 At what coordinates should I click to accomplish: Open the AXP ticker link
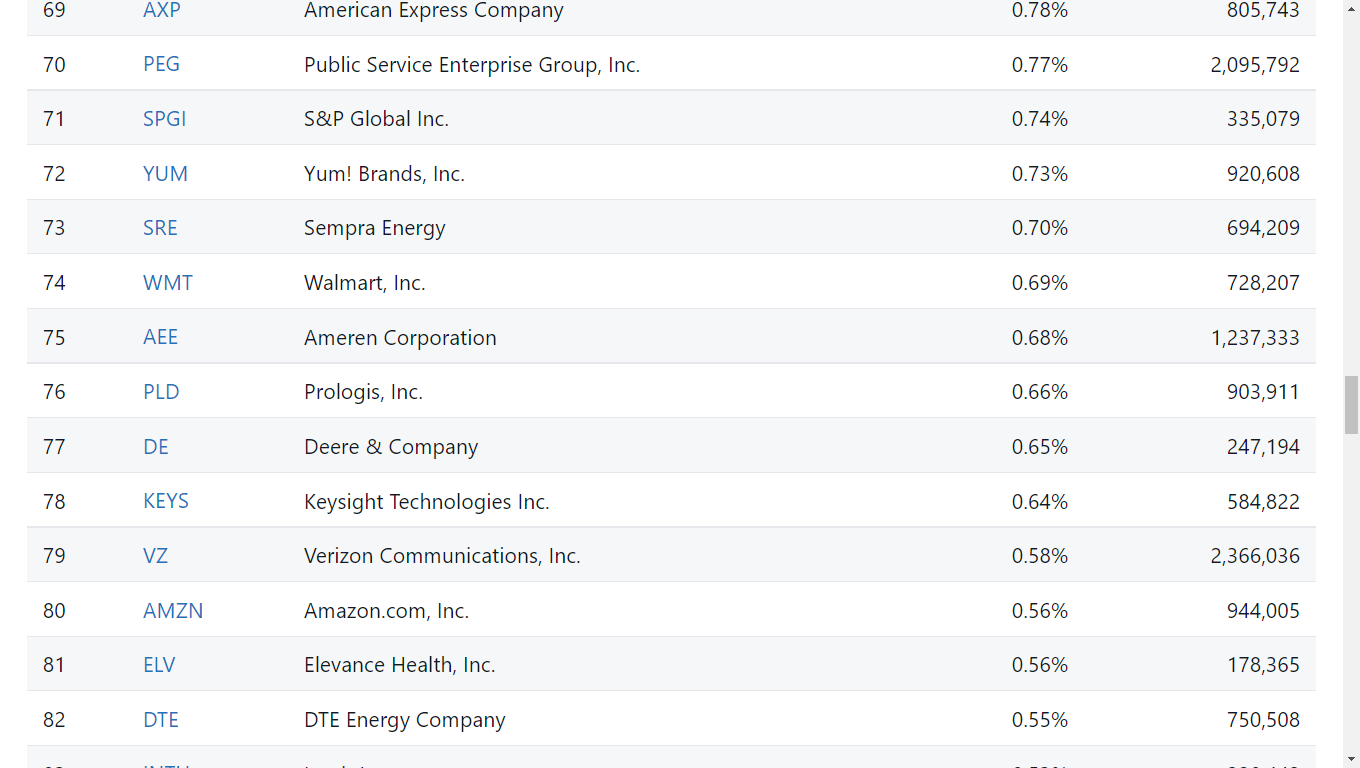pyautogui.click(x=161, y=10)
